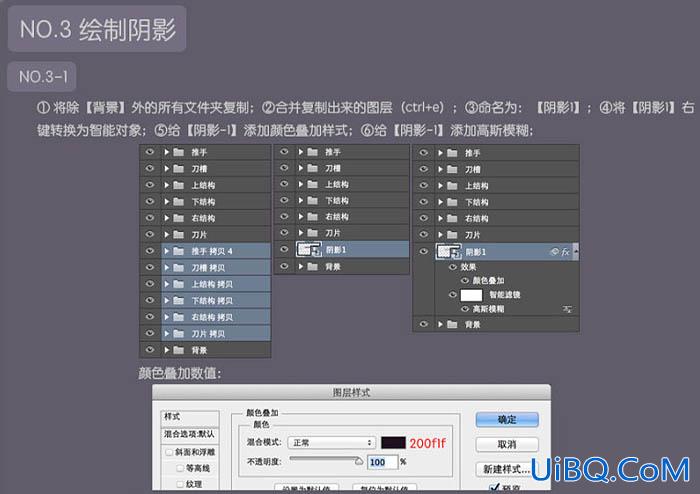
Task: Click folder icon of 上结构 in right panel
Action: [452, 186]
